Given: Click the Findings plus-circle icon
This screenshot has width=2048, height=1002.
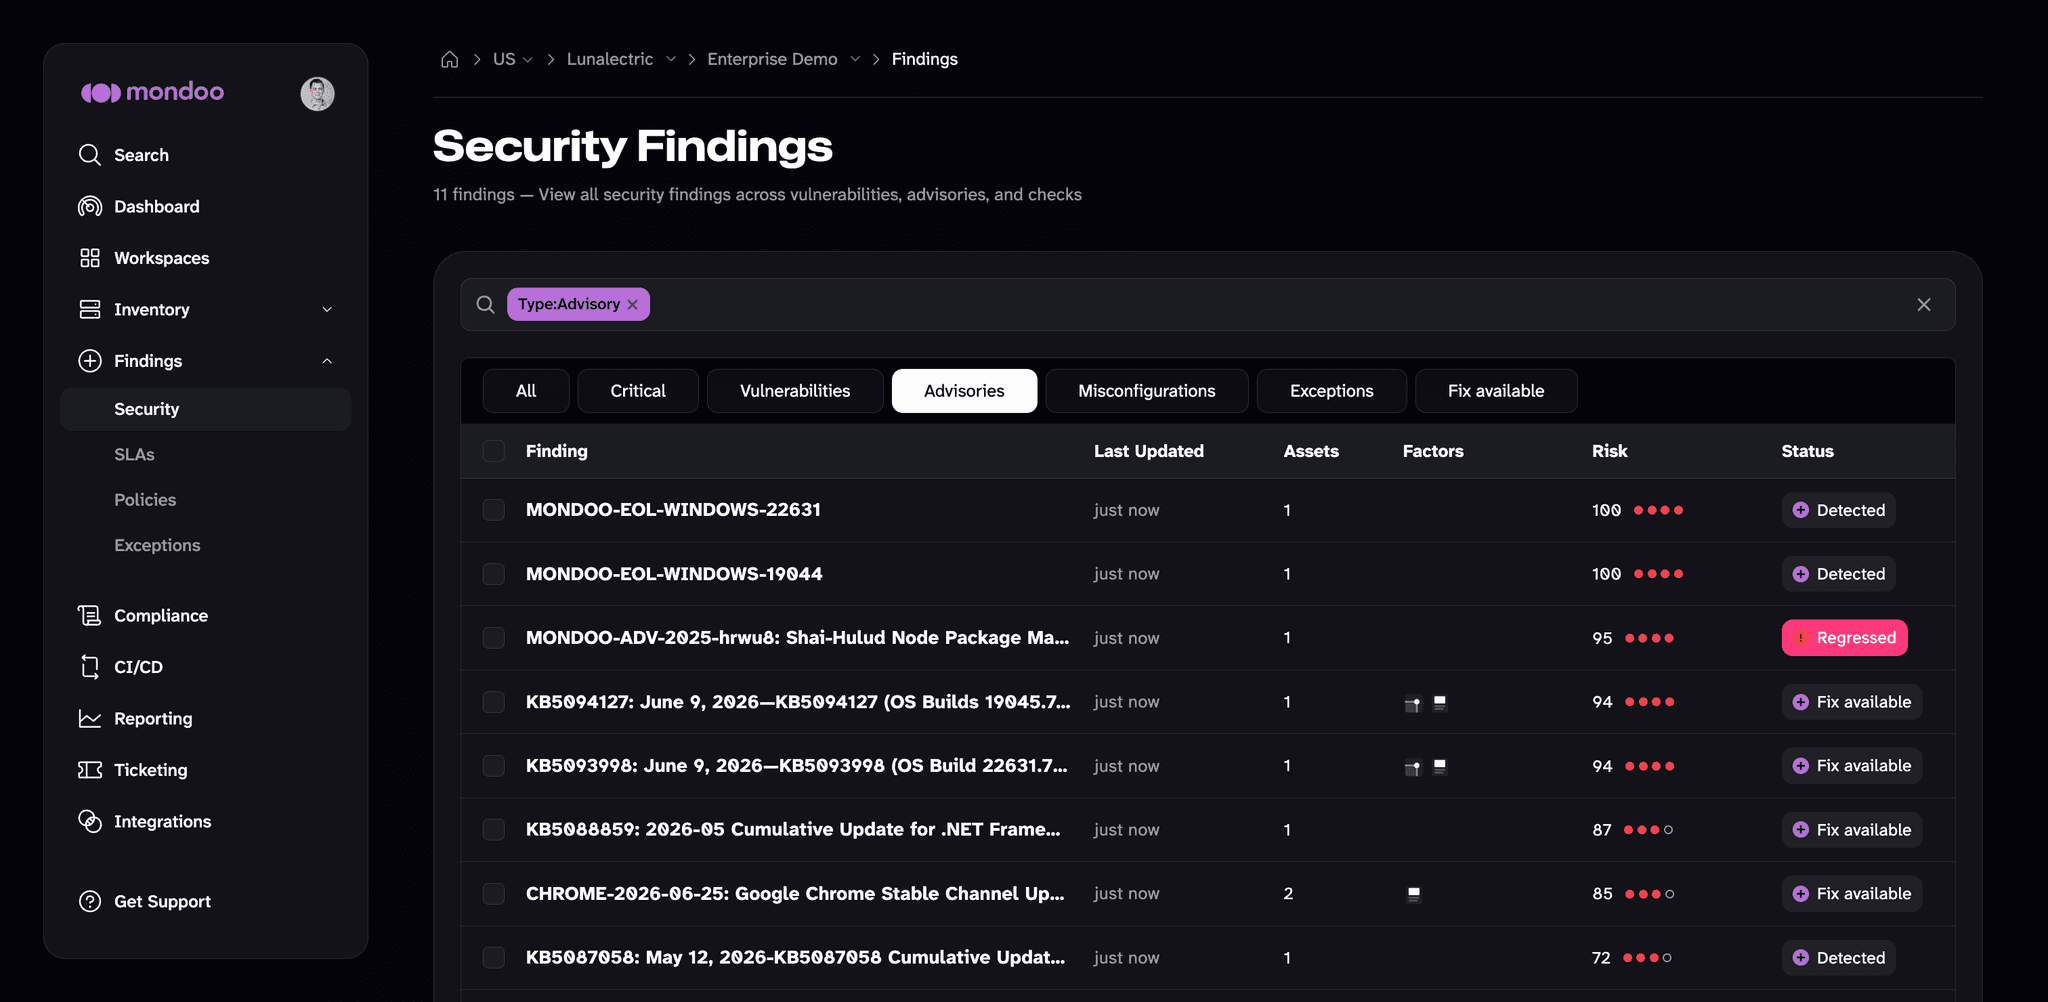Looking at the screenshot, I should click(90, 361).
